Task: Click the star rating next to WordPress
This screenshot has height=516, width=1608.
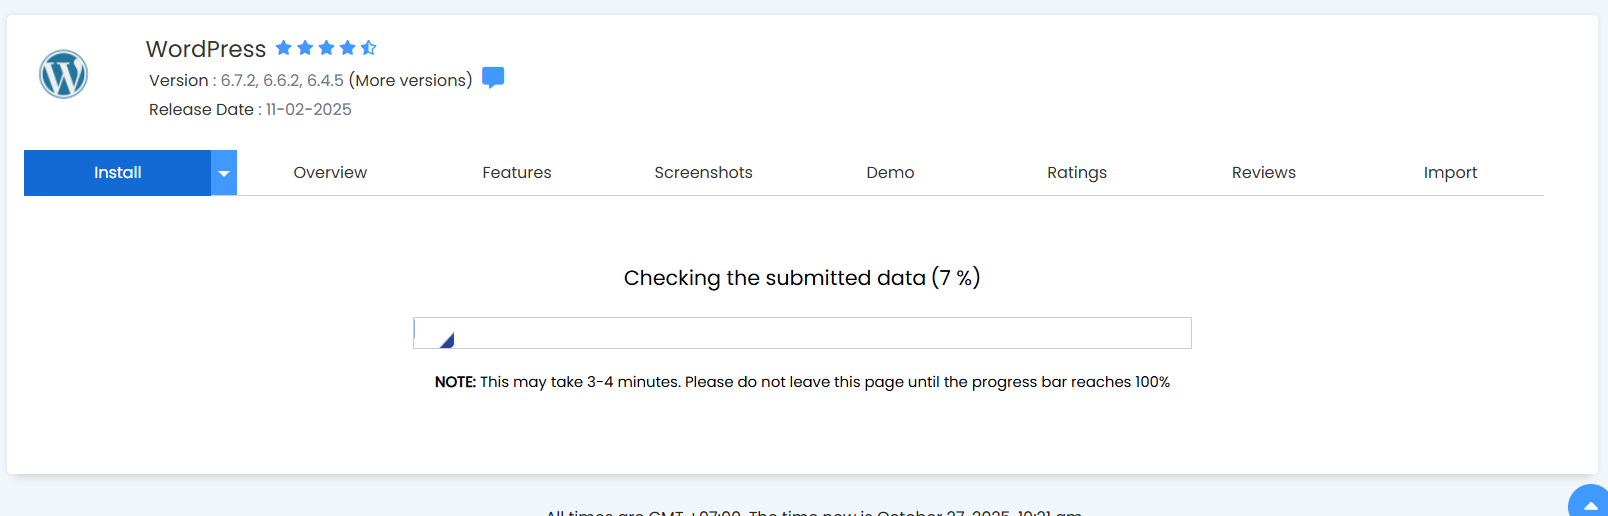Action: pos(326,48)
